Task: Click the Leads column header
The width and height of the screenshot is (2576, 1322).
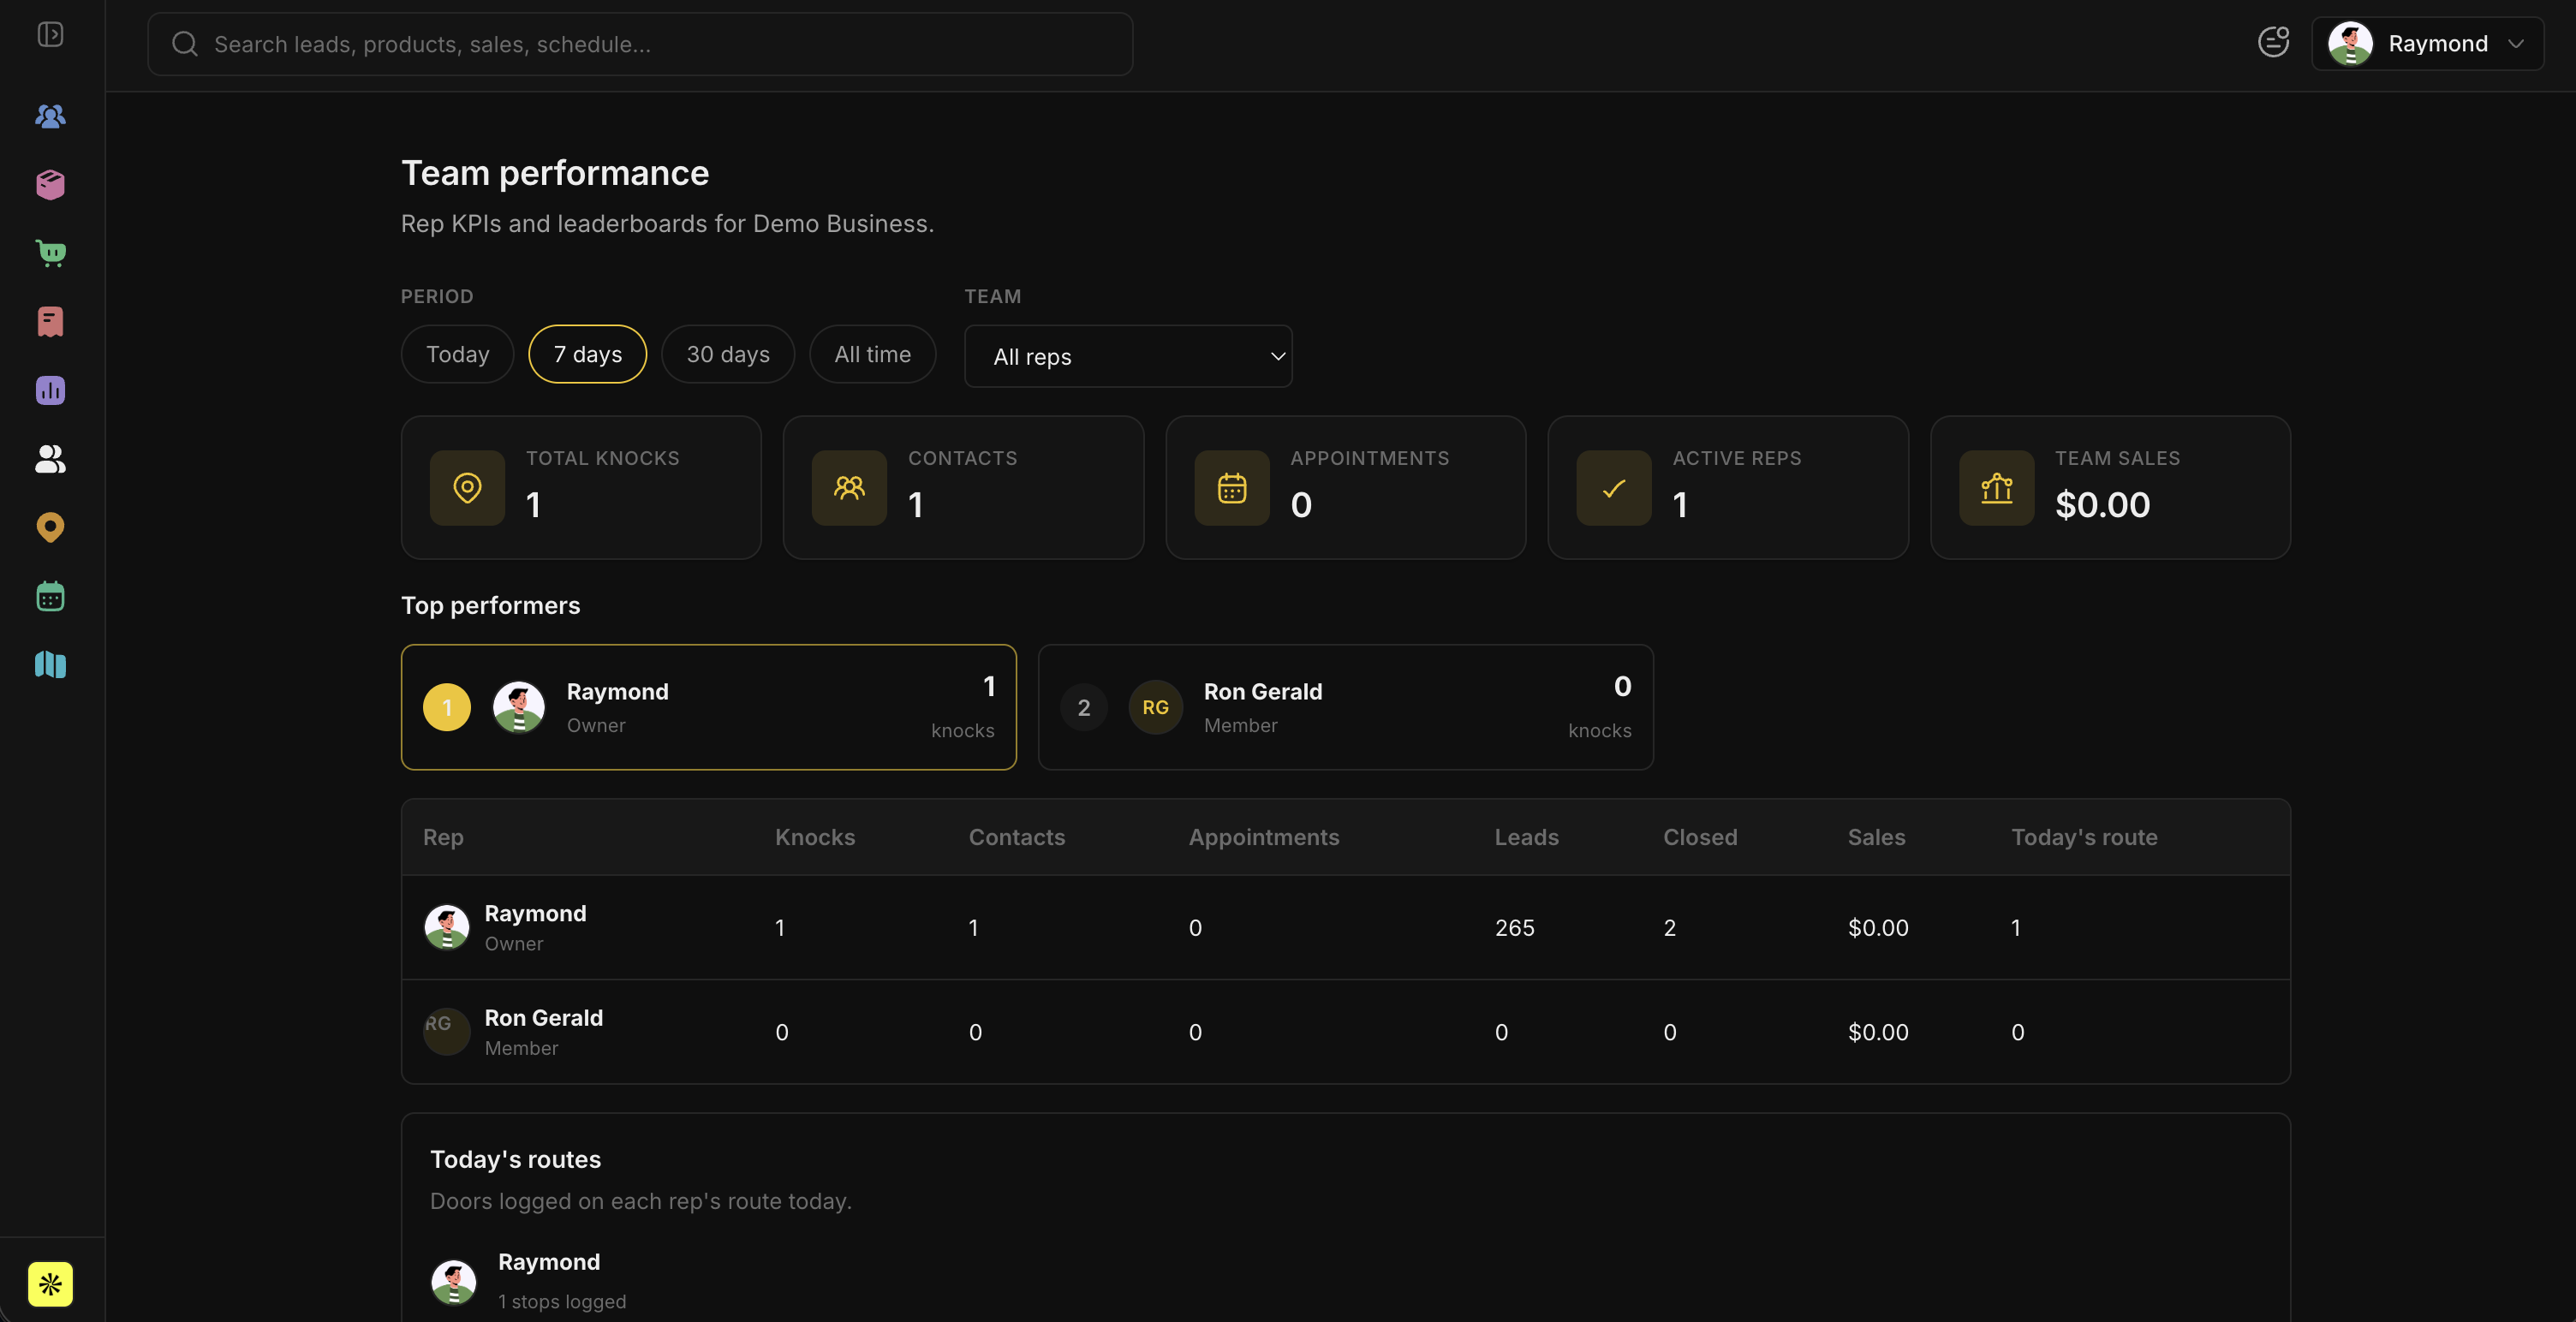Action: (1527, 837)
